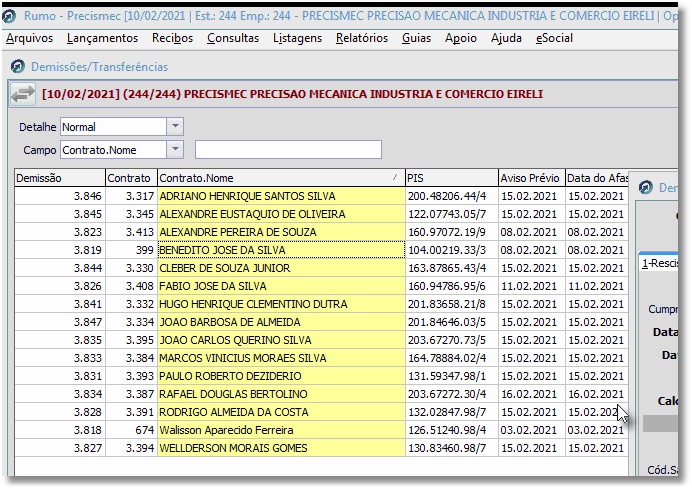Open the Lançamentos menu
692x490 pixels.
[102, 38]
